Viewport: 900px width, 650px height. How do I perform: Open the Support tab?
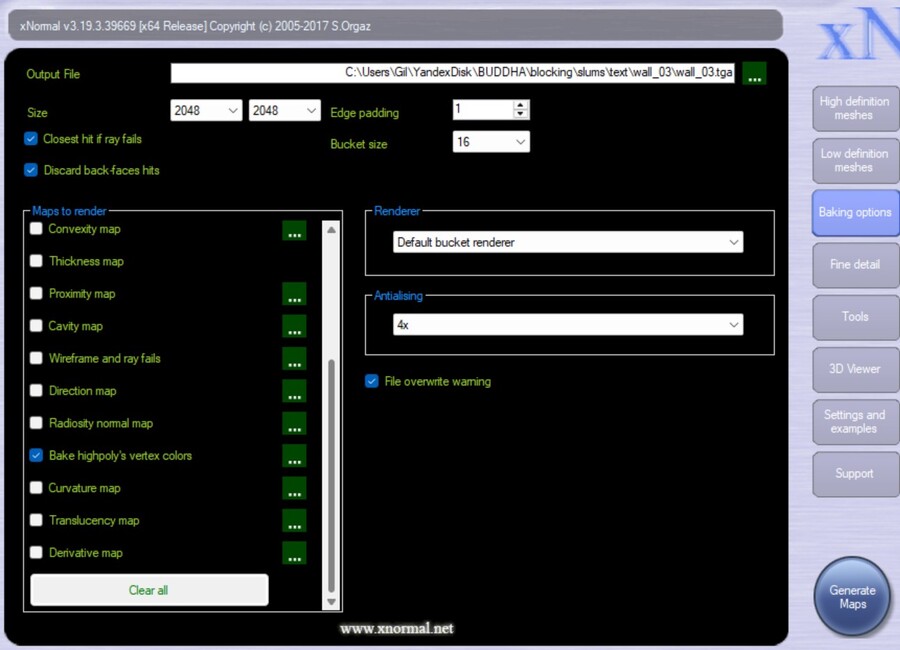(x=855, y=474)
